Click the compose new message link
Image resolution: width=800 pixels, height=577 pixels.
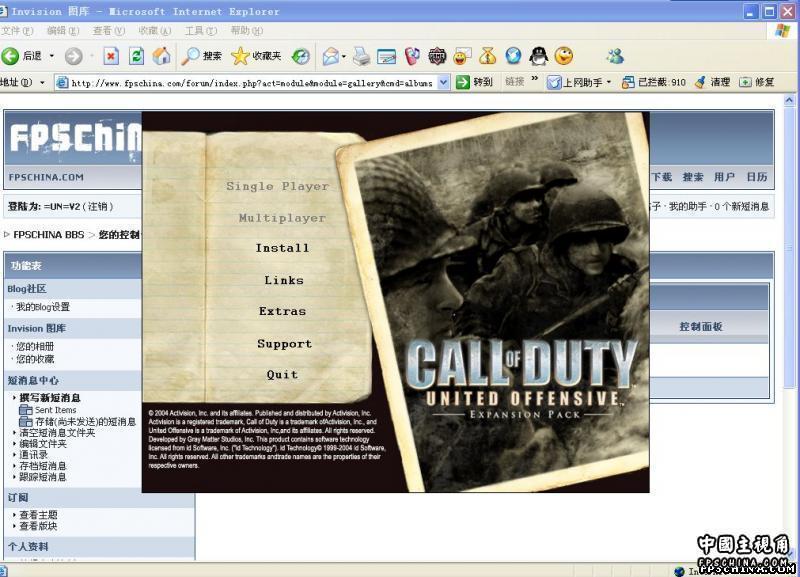click(49, 398)
